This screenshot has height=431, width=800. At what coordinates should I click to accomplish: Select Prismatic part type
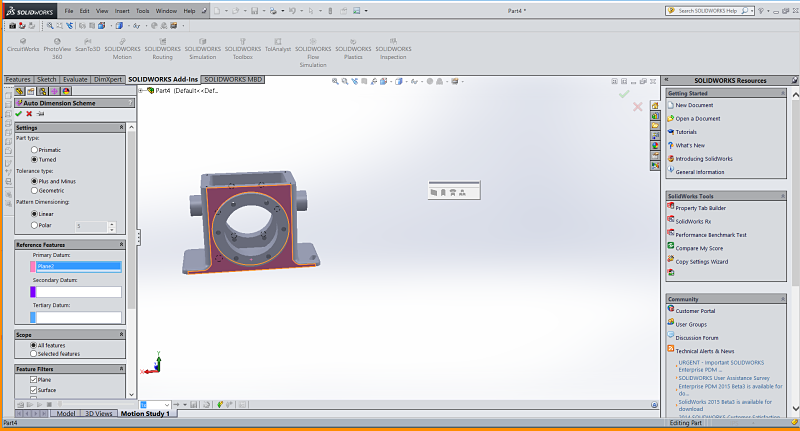34,150
